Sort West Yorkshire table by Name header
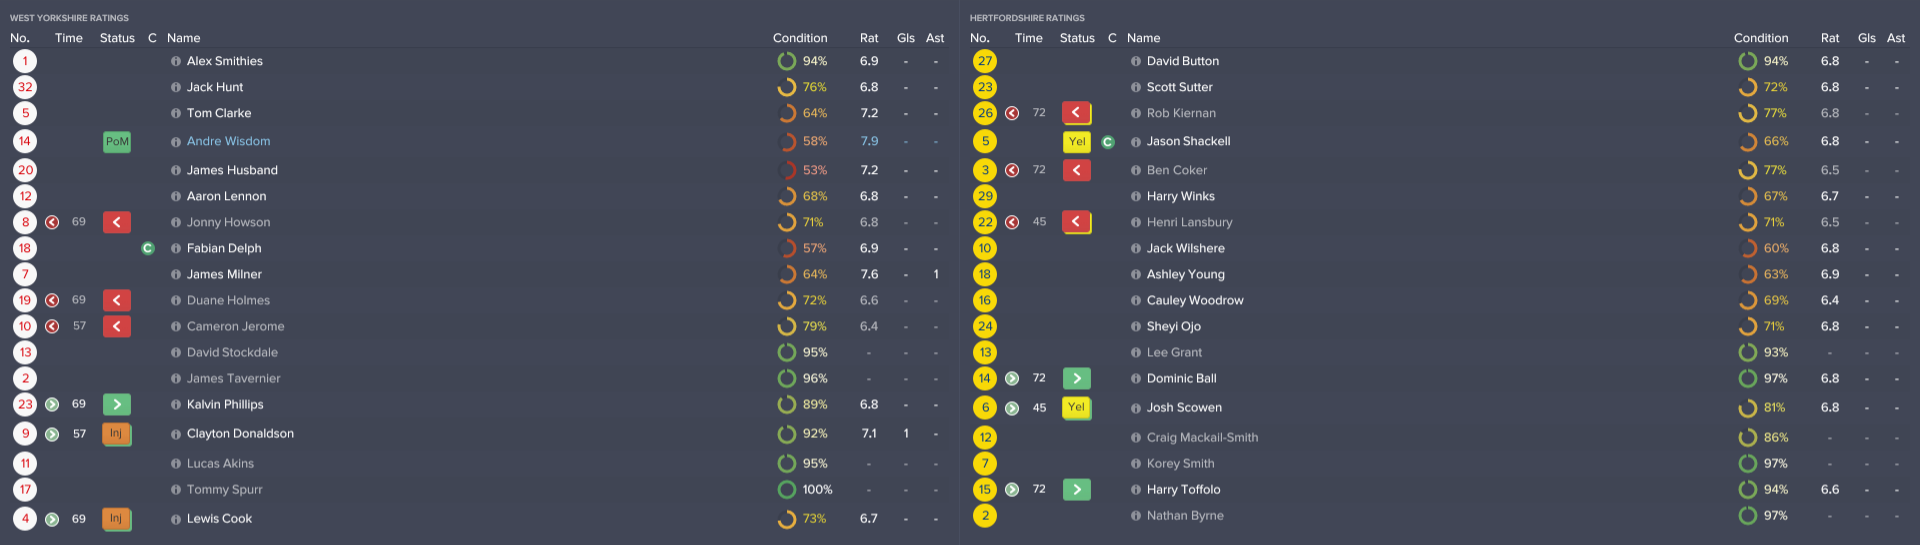1920x545 pixels. point(184,38)
